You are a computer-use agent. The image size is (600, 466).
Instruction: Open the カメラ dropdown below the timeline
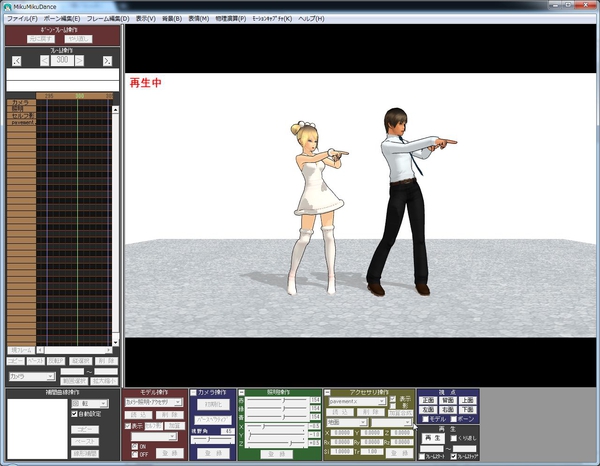tap(32, 376)
